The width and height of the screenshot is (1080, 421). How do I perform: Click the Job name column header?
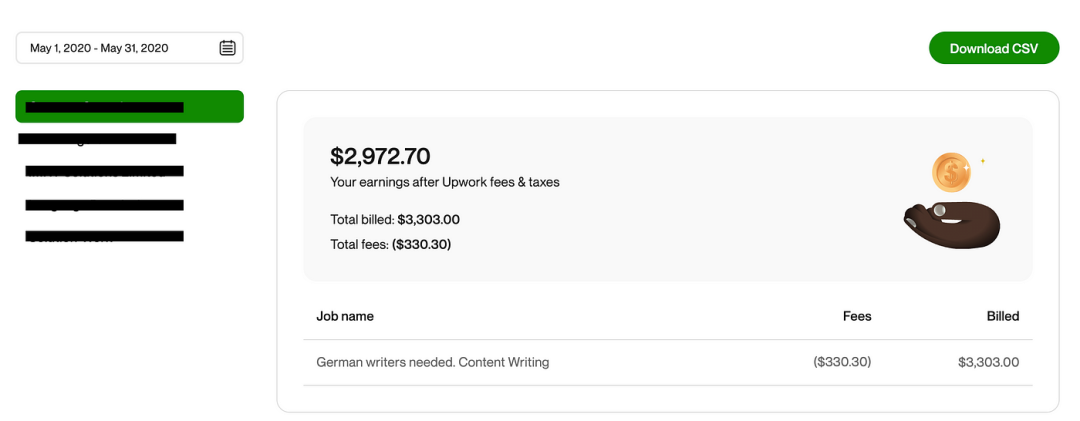(x=345, y=316)
